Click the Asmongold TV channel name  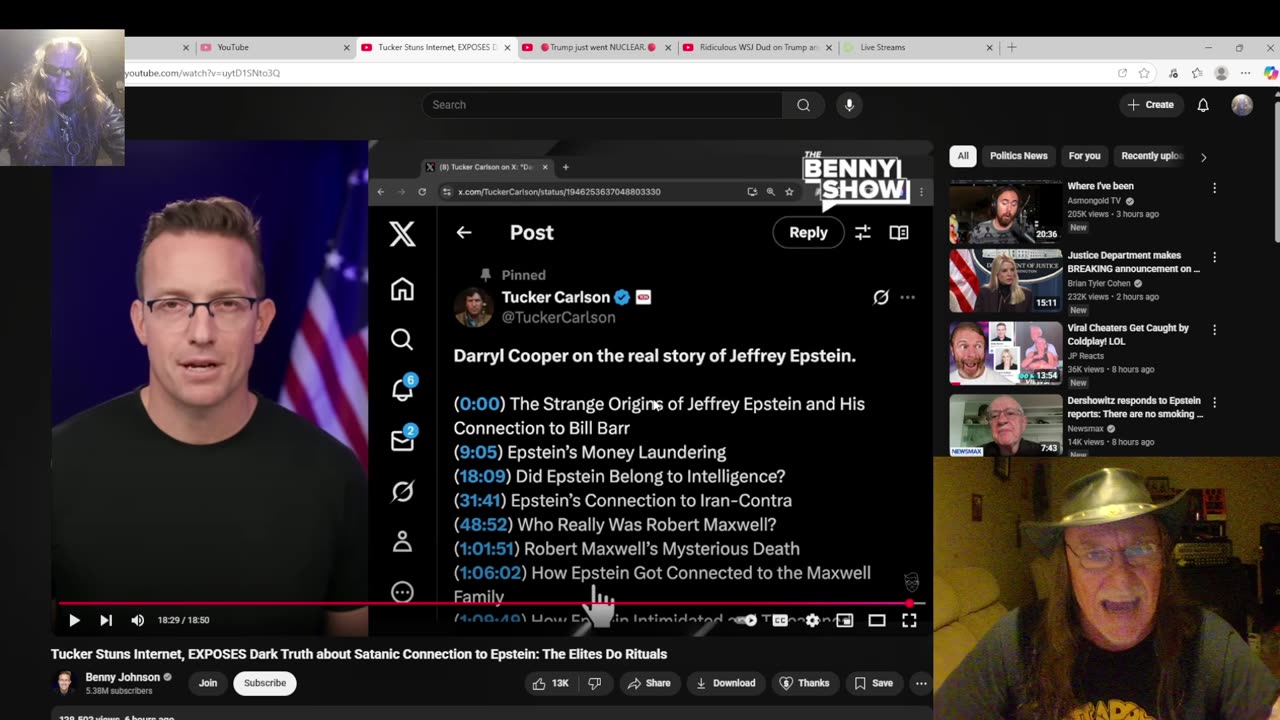(1096, 201)
